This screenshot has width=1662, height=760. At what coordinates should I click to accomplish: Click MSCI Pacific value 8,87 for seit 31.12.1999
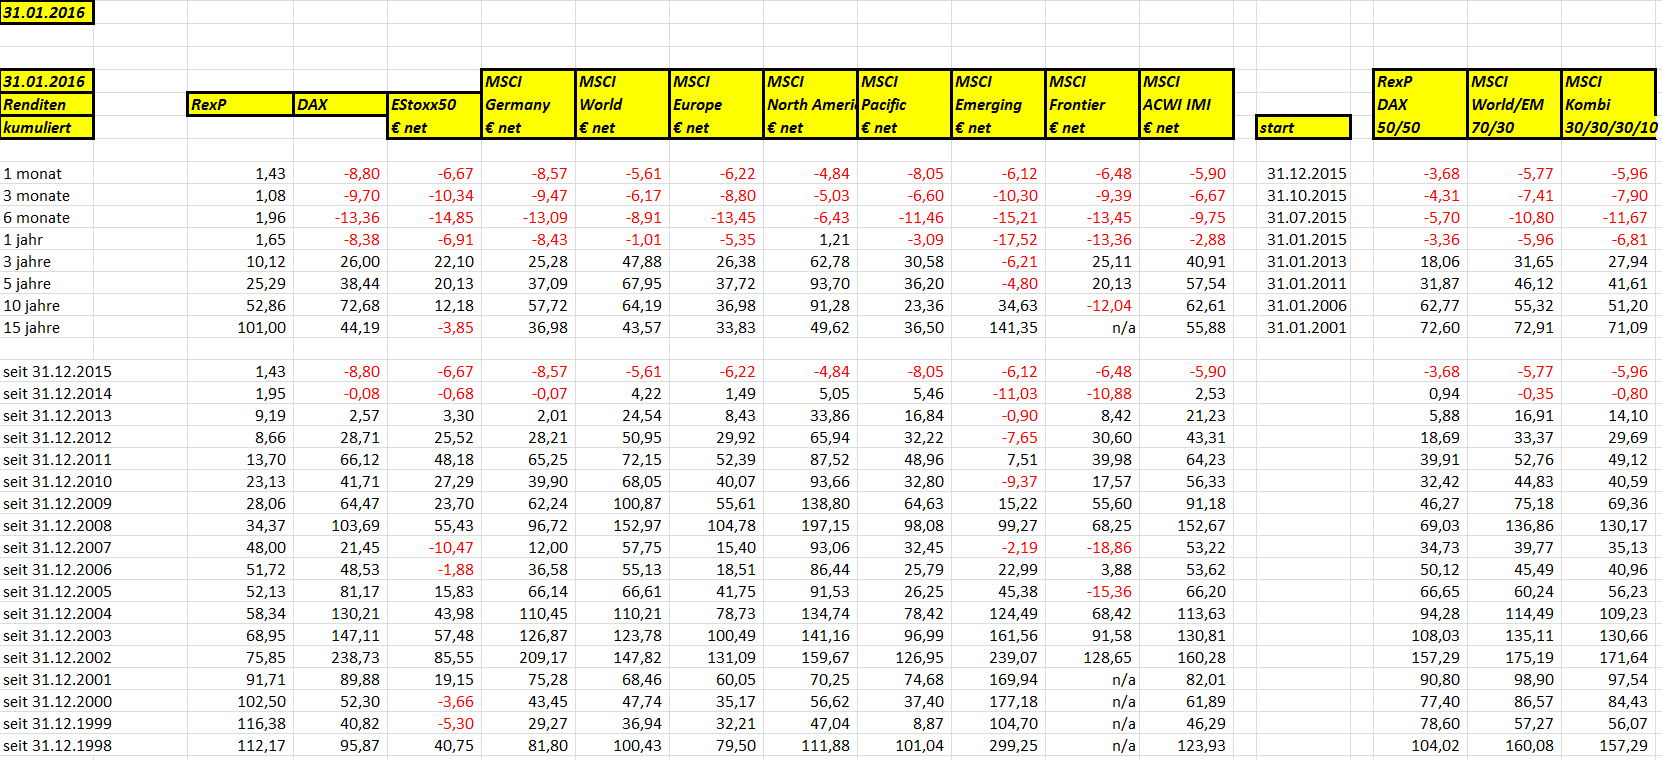(x=927, y=724)
